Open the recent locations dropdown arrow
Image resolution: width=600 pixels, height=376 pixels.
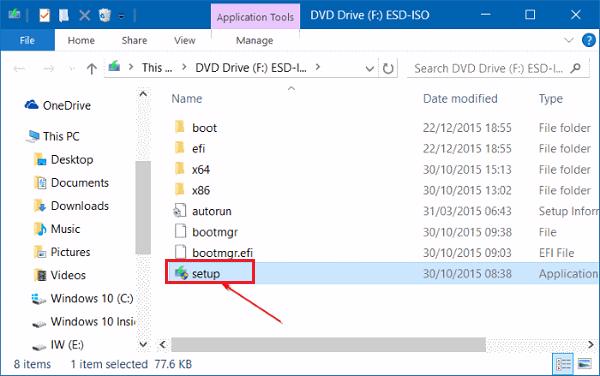72,69
